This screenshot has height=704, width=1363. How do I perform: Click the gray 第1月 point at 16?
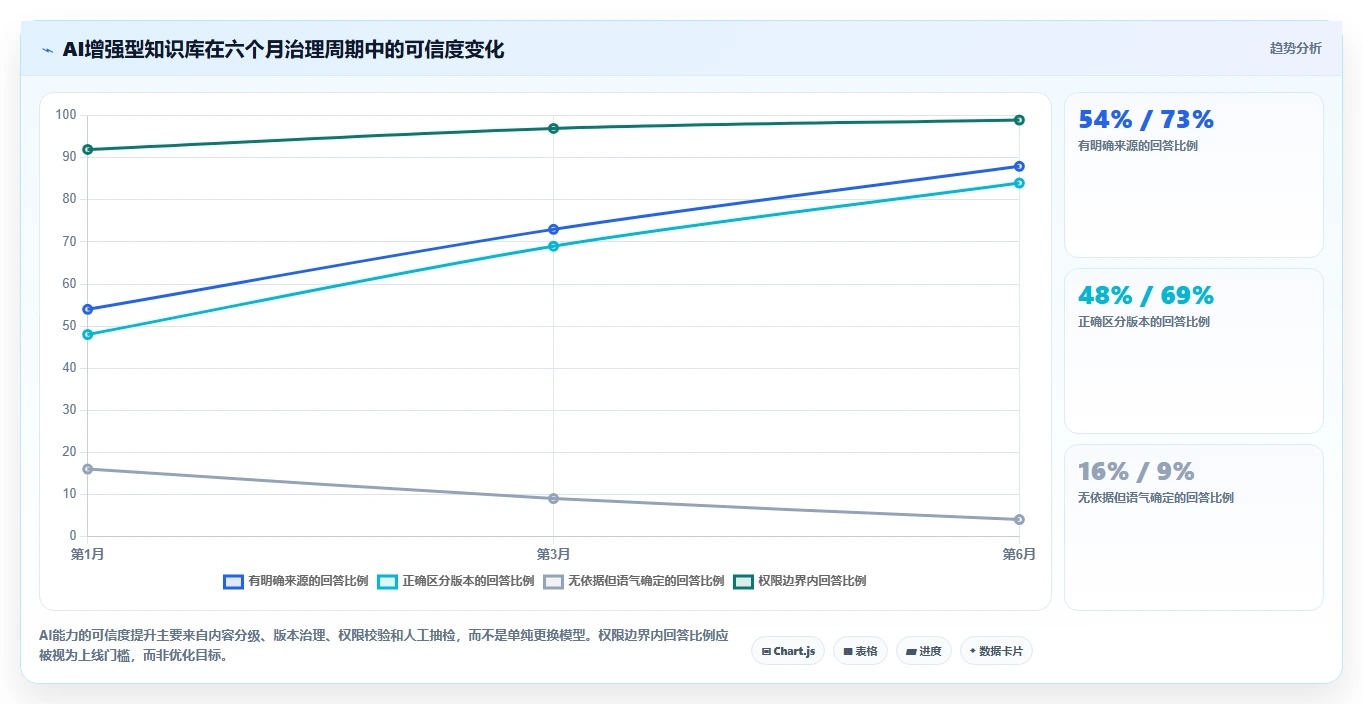[88, 469]
